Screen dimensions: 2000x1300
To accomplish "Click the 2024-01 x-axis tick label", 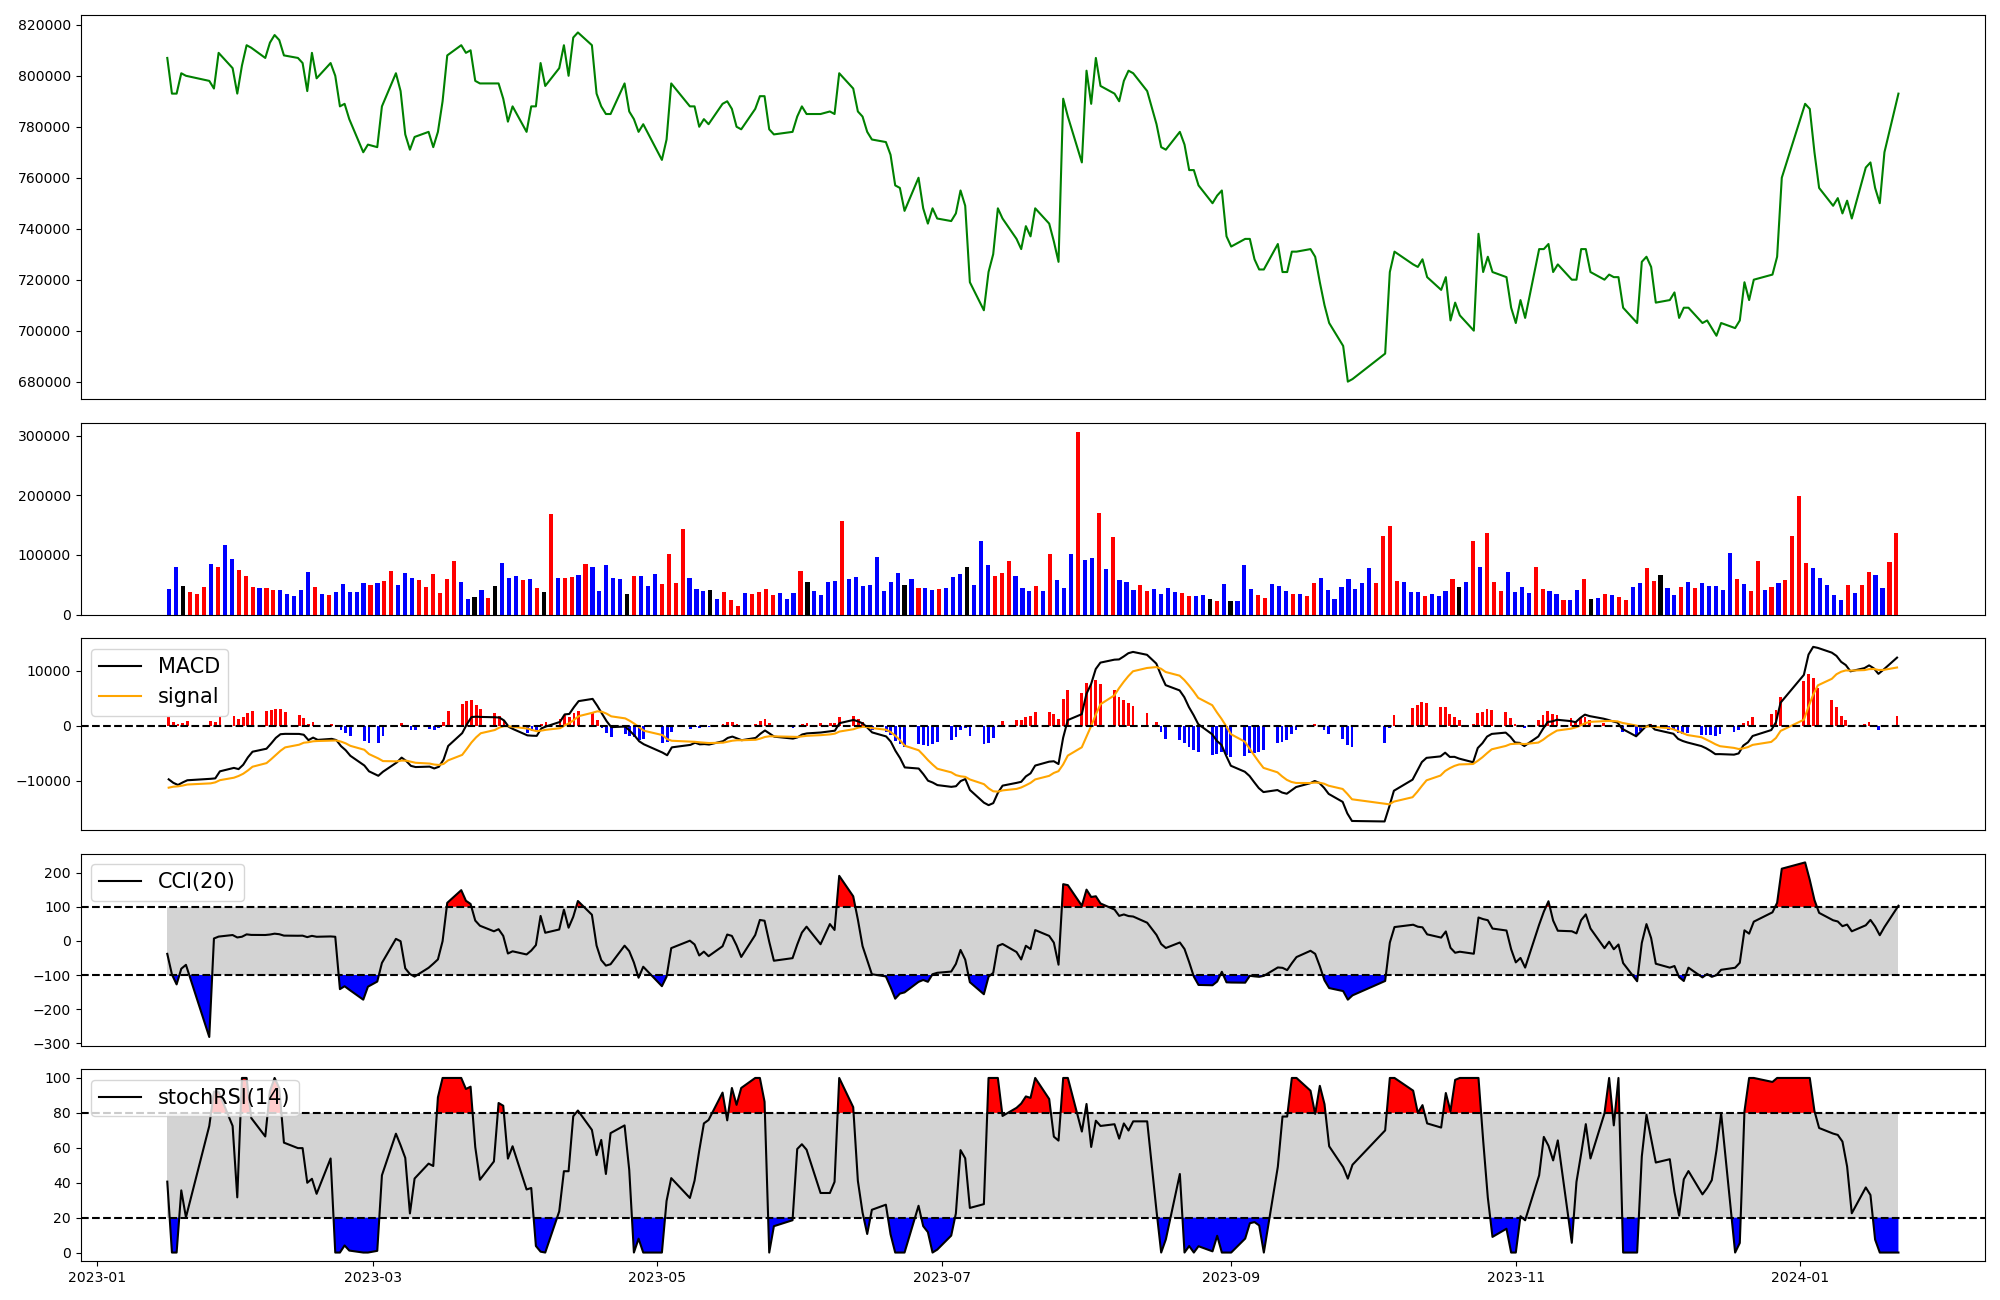I will 1800,1277.
